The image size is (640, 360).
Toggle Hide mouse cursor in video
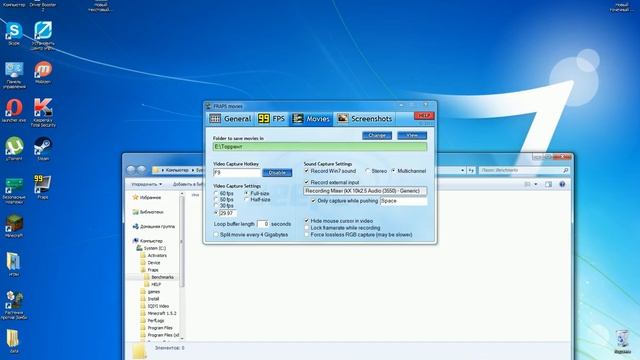[x=307, y=220]
